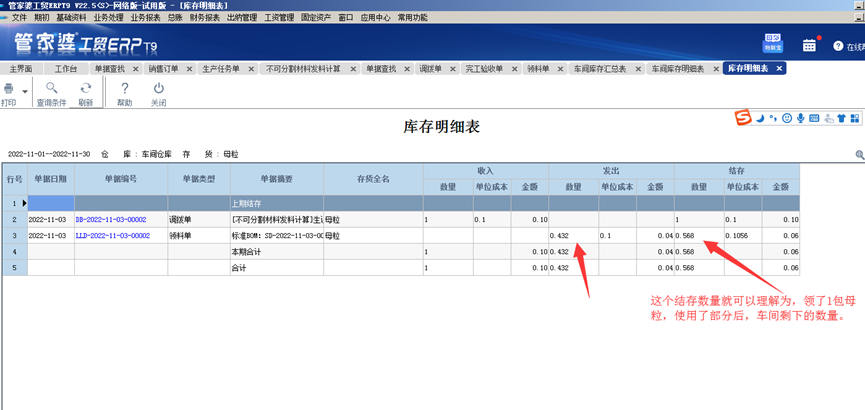Open the 基础资料 menu
This screenshot has height=410, width=865.
pyautogui.click(x=71, y=18)
